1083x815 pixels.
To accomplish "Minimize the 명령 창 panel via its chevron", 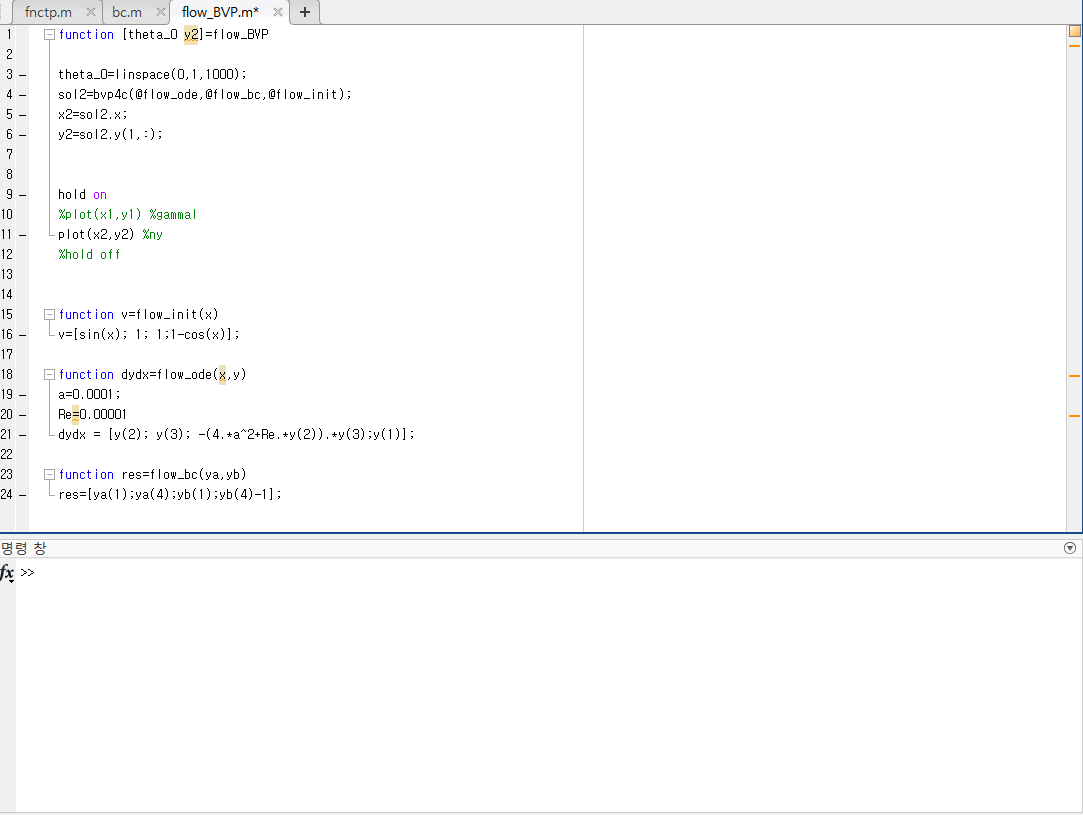I will [x=1069, y=547].
